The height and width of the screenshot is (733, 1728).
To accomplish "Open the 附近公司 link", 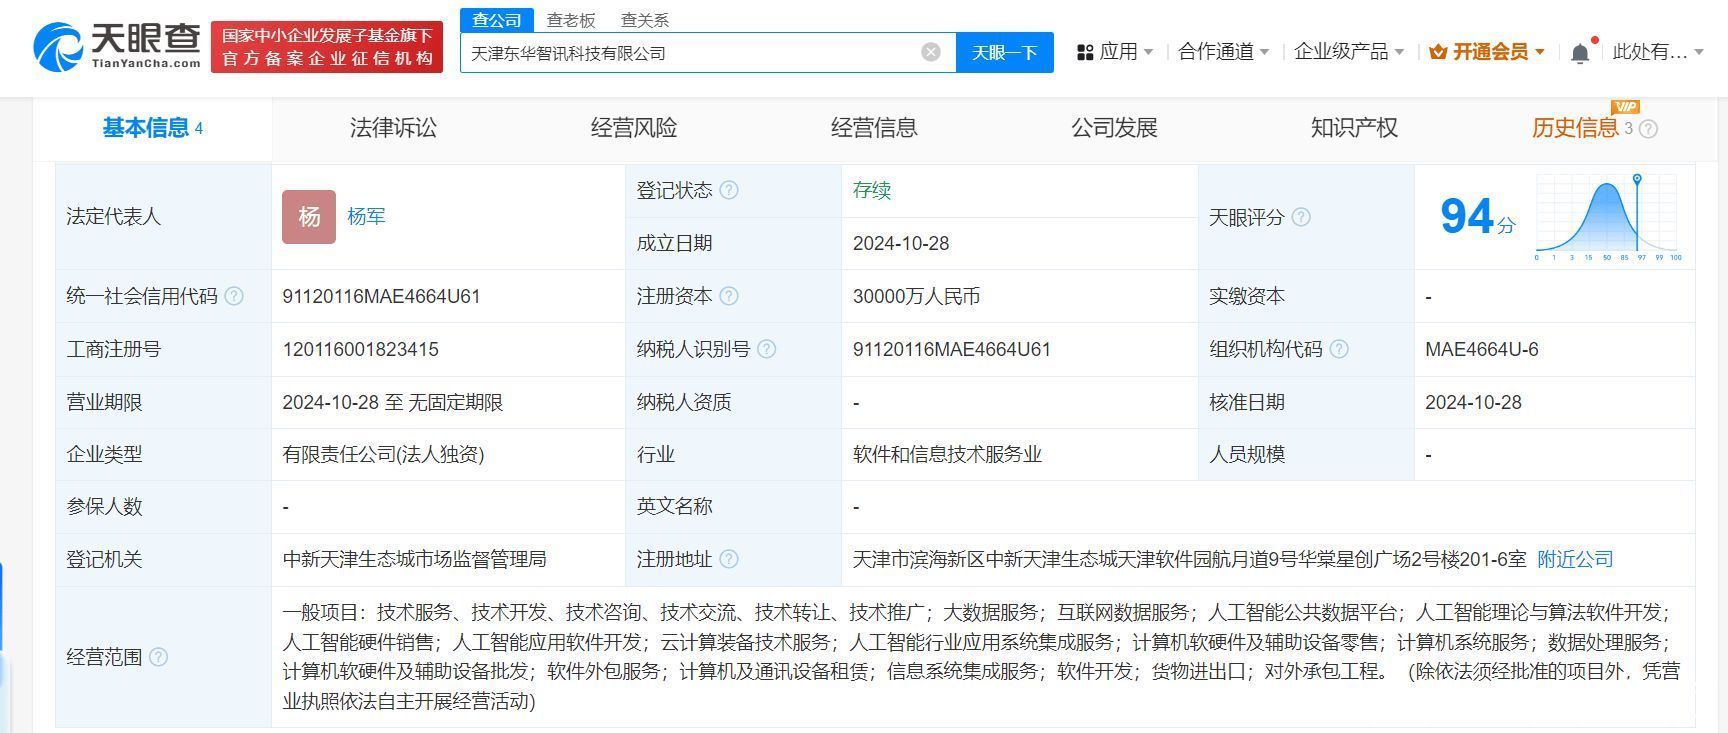I will point(1575,559).
